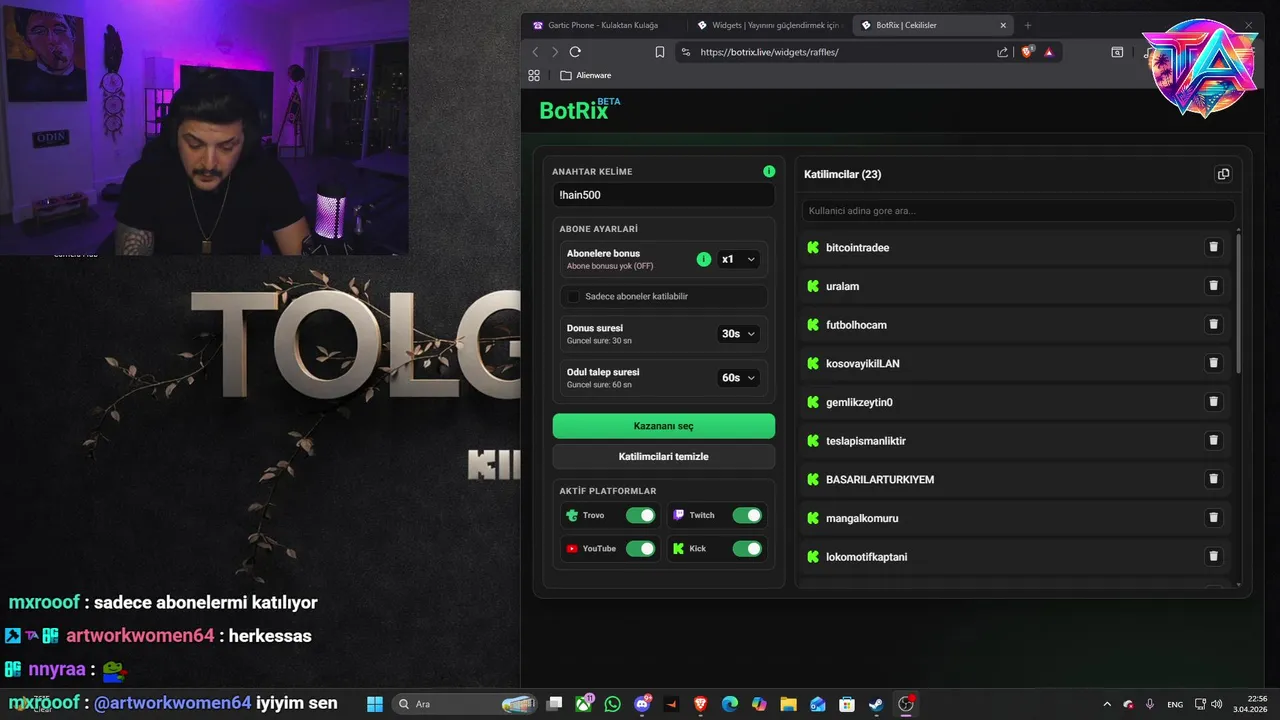Turn off the Kick platform switch
The height and width of the screenshot is (720, 1280).
tap(747, 548)
